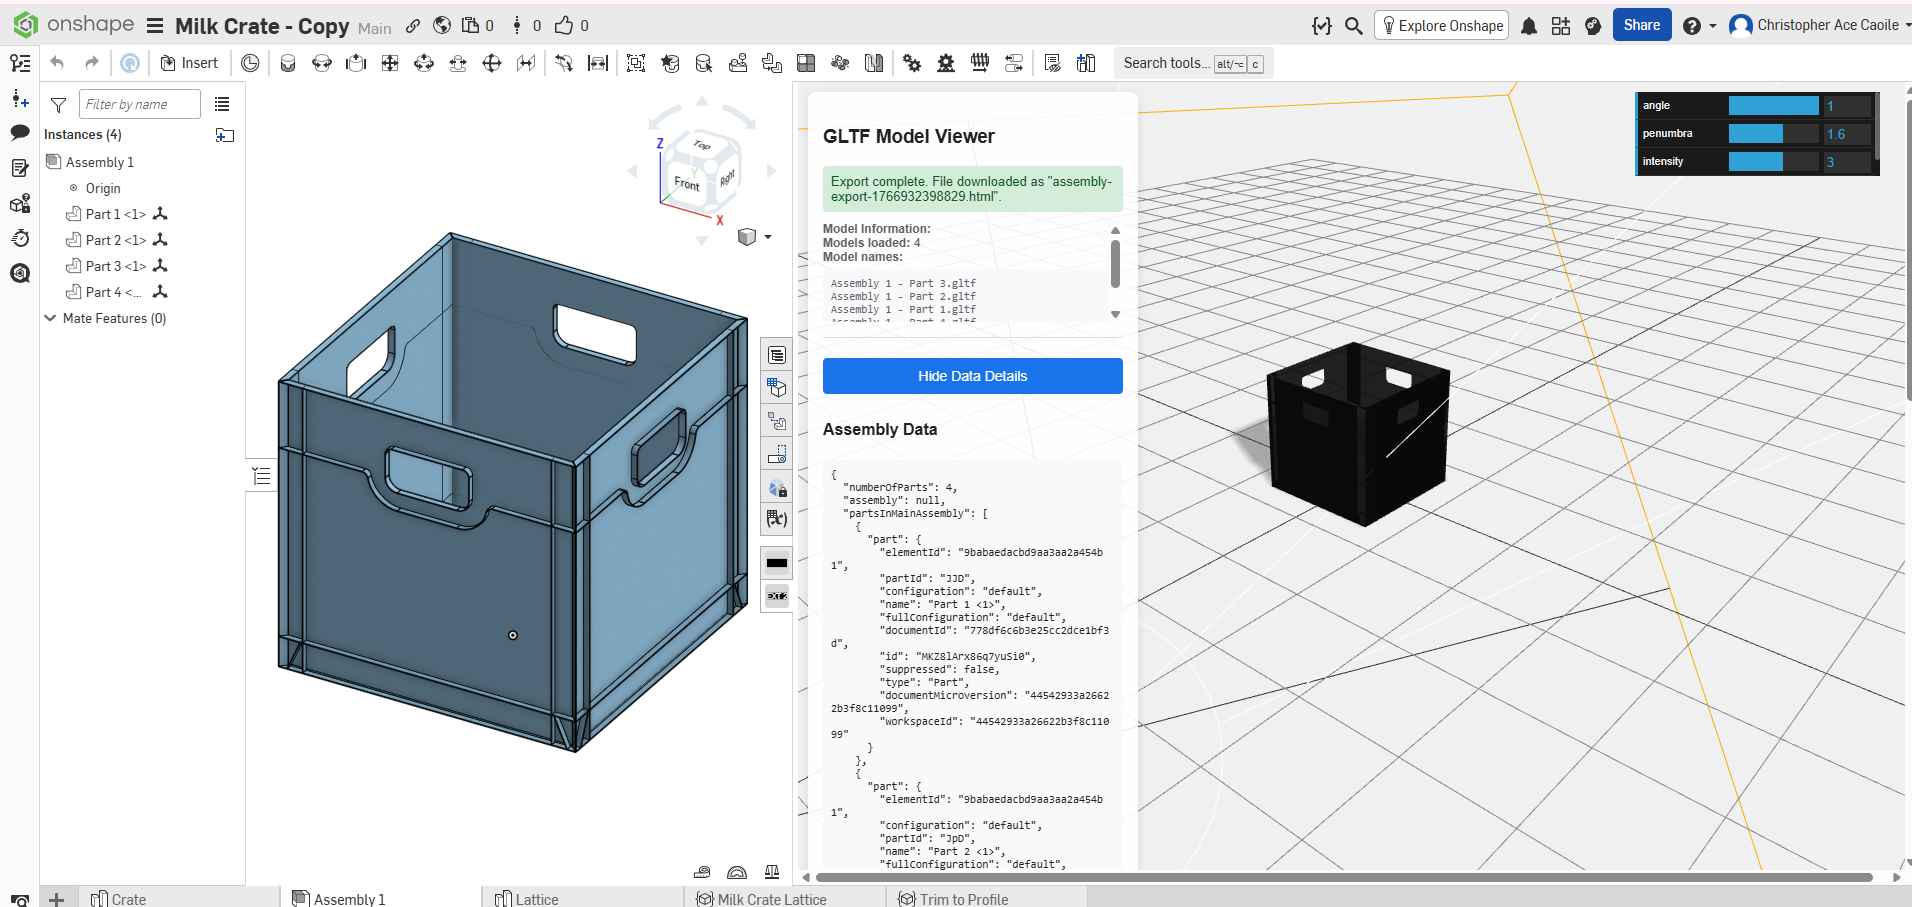This screenshot has width=1912, height=907.
Task: Click the blue Share button
Action: pyautogui.click(x=1641, y=26)
